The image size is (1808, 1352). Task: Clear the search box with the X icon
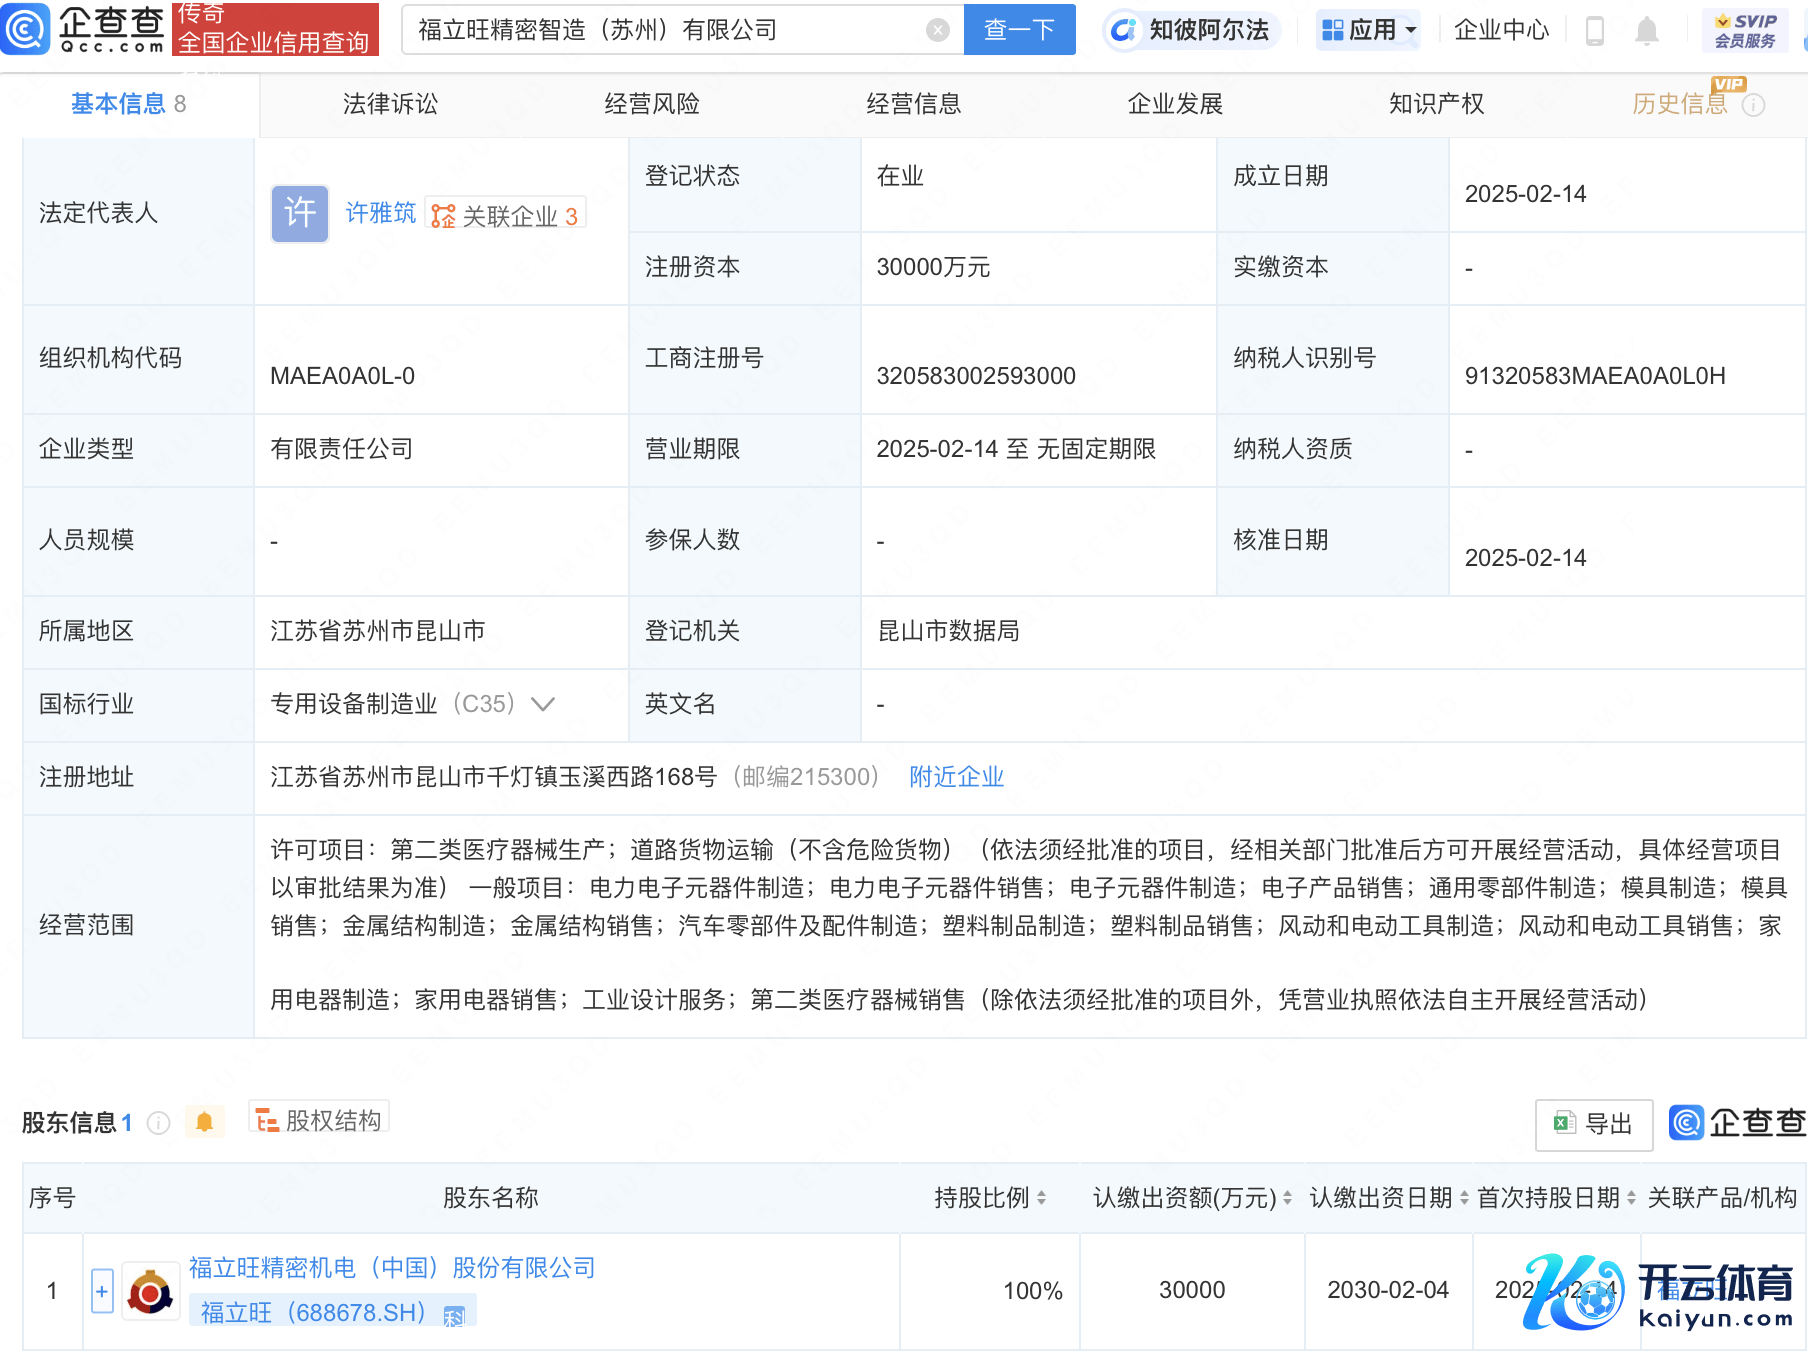(937, 30)
